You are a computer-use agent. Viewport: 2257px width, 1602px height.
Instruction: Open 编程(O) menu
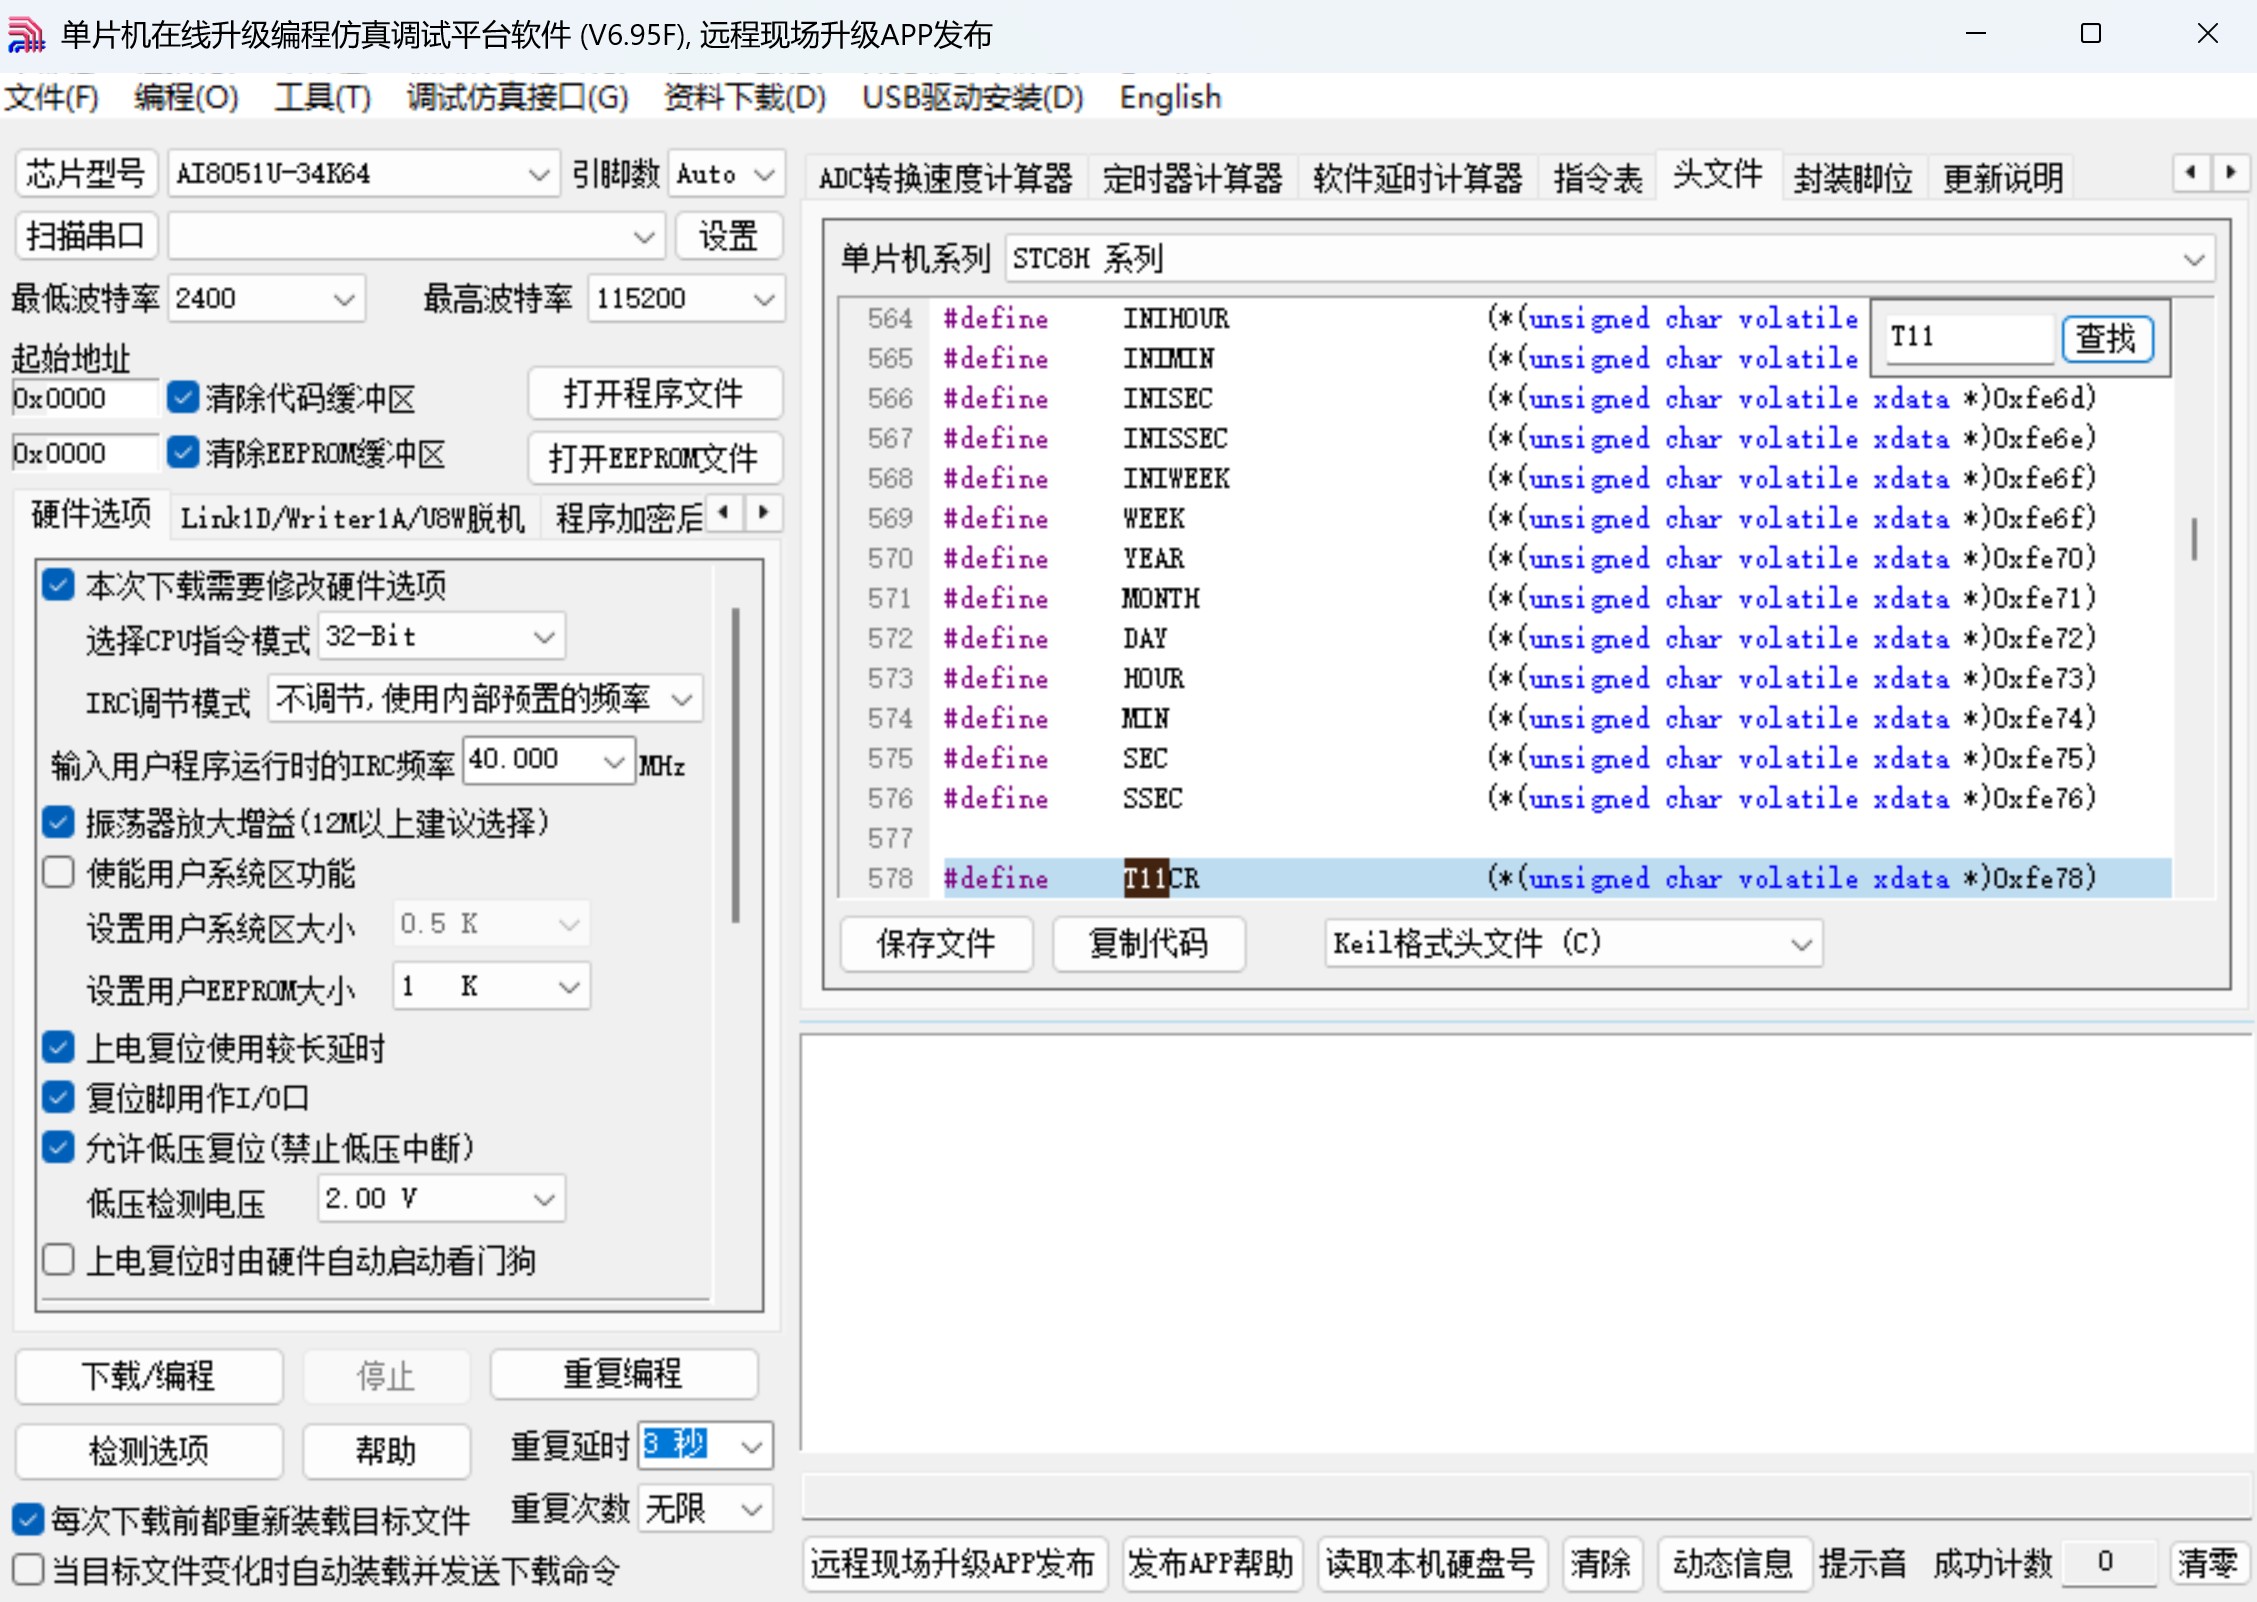click(x=186, y=97)
